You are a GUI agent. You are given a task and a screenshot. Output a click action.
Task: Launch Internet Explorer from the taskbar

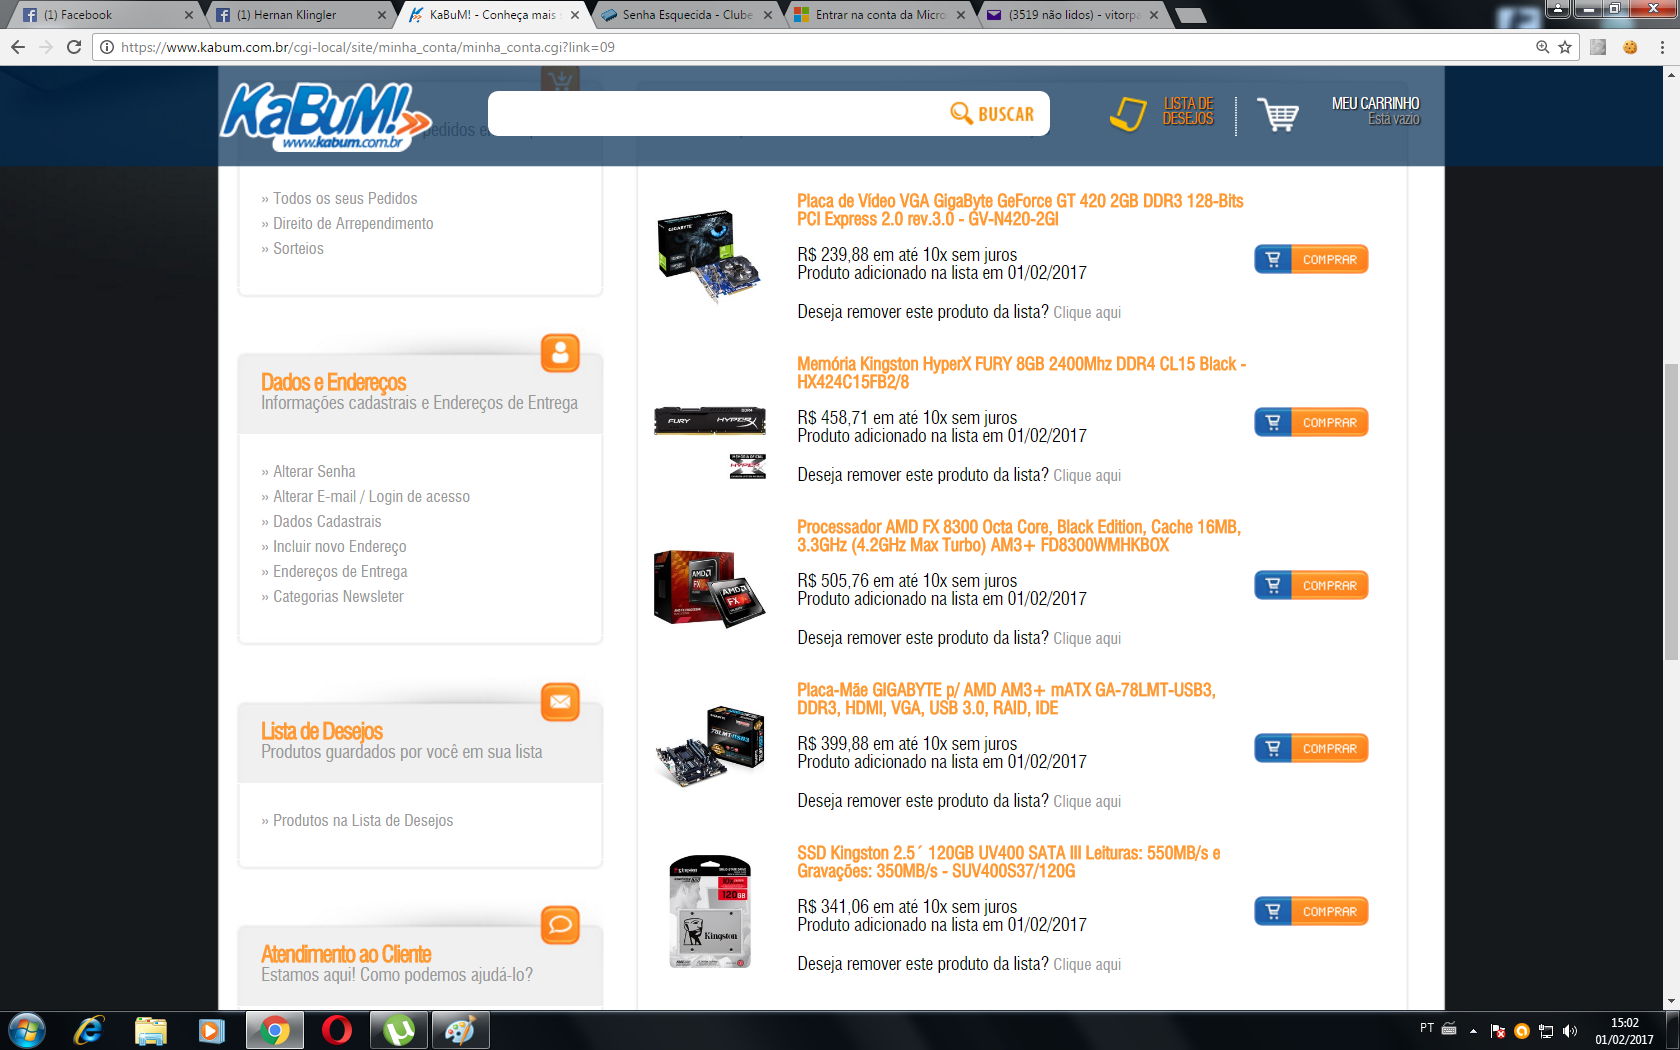click(x=89, y=1030)
